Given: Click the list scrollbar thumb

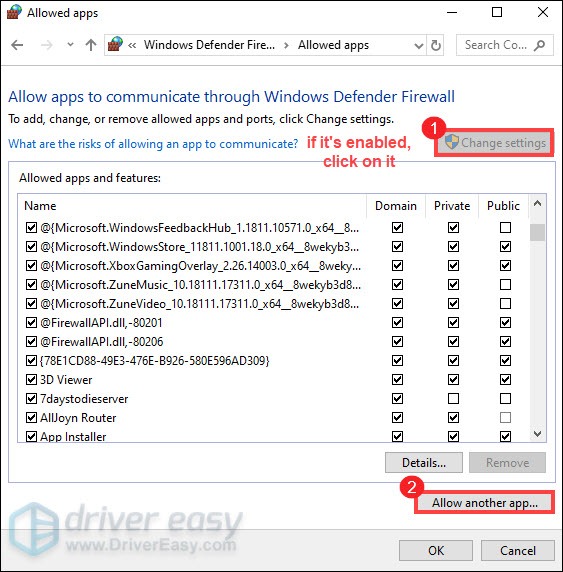Looking at the screenshot, I should (x=537, y=232).
